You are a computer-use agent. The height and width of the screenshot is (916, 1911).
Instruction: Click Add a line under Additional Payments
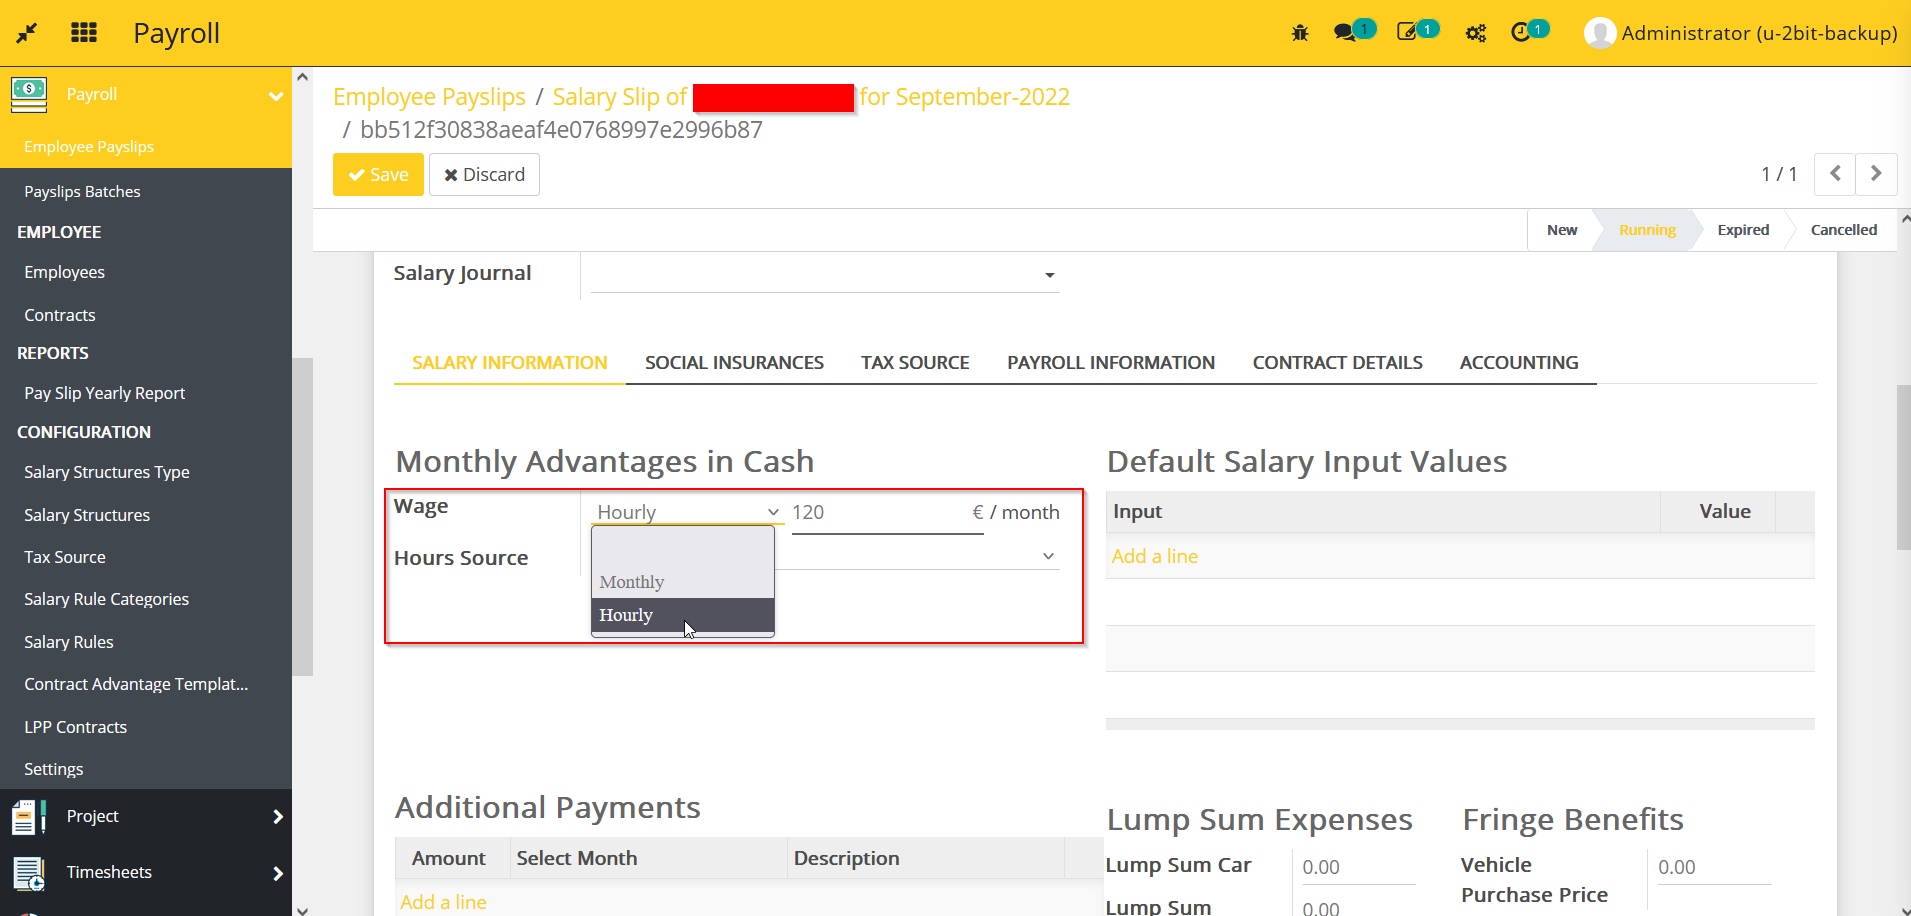pos(443,901)
